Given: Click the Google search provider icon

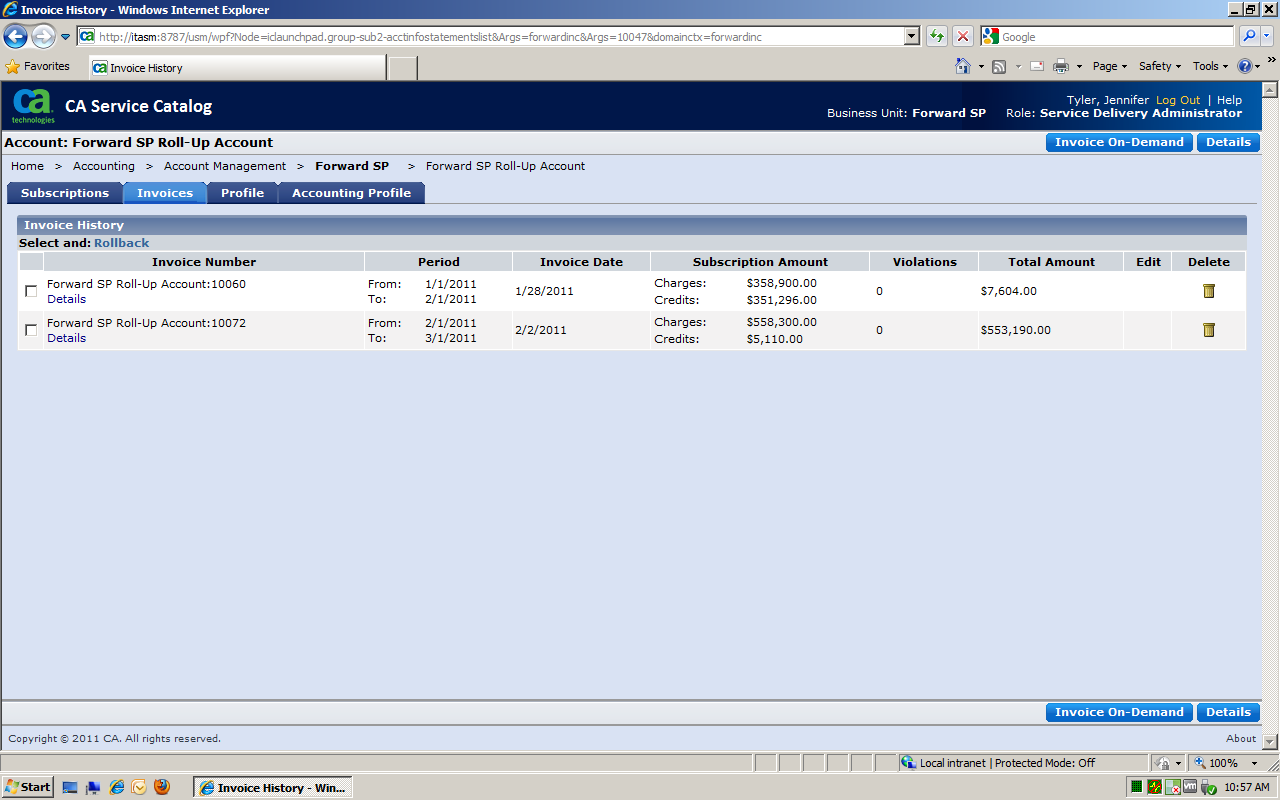Looking at the screenshot, I should click(x=991, y=37).
